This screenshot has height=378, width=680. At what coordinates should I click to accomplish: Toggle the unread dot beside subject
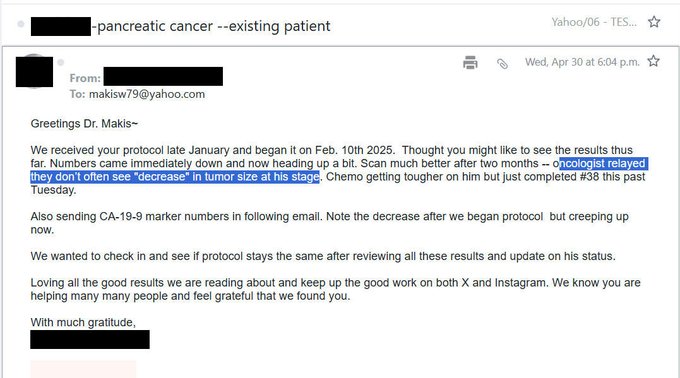(20, 24)
